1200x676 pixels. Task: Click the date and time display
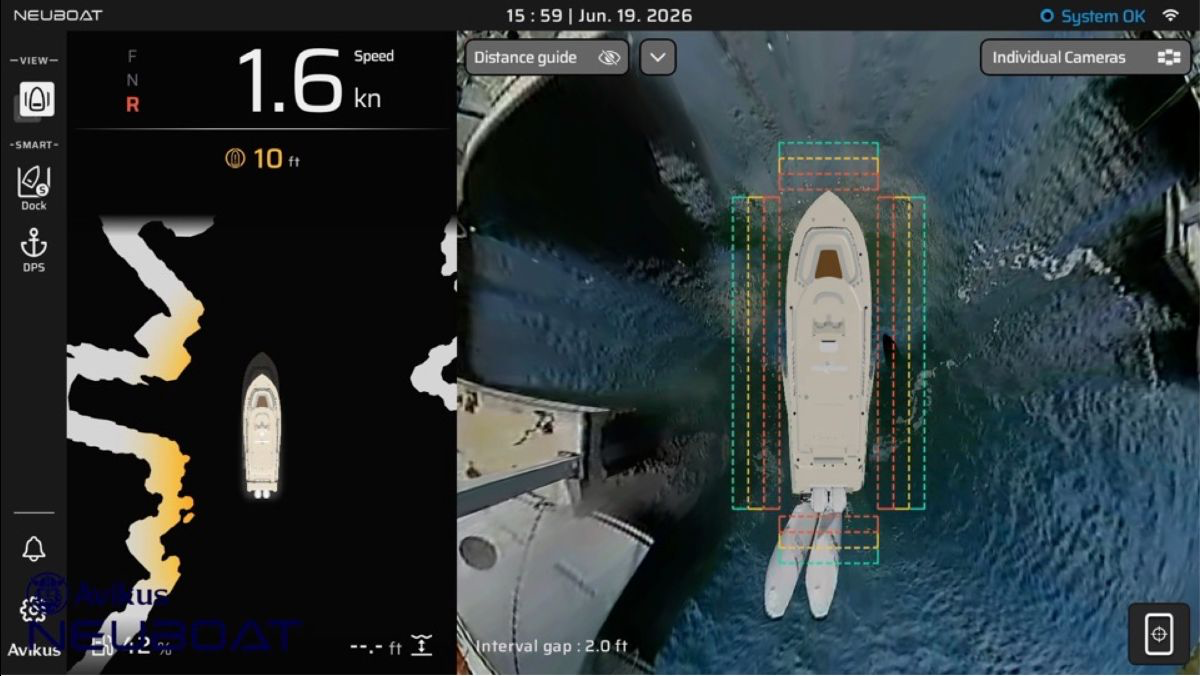pyautogui.click(x=598, y=16)
